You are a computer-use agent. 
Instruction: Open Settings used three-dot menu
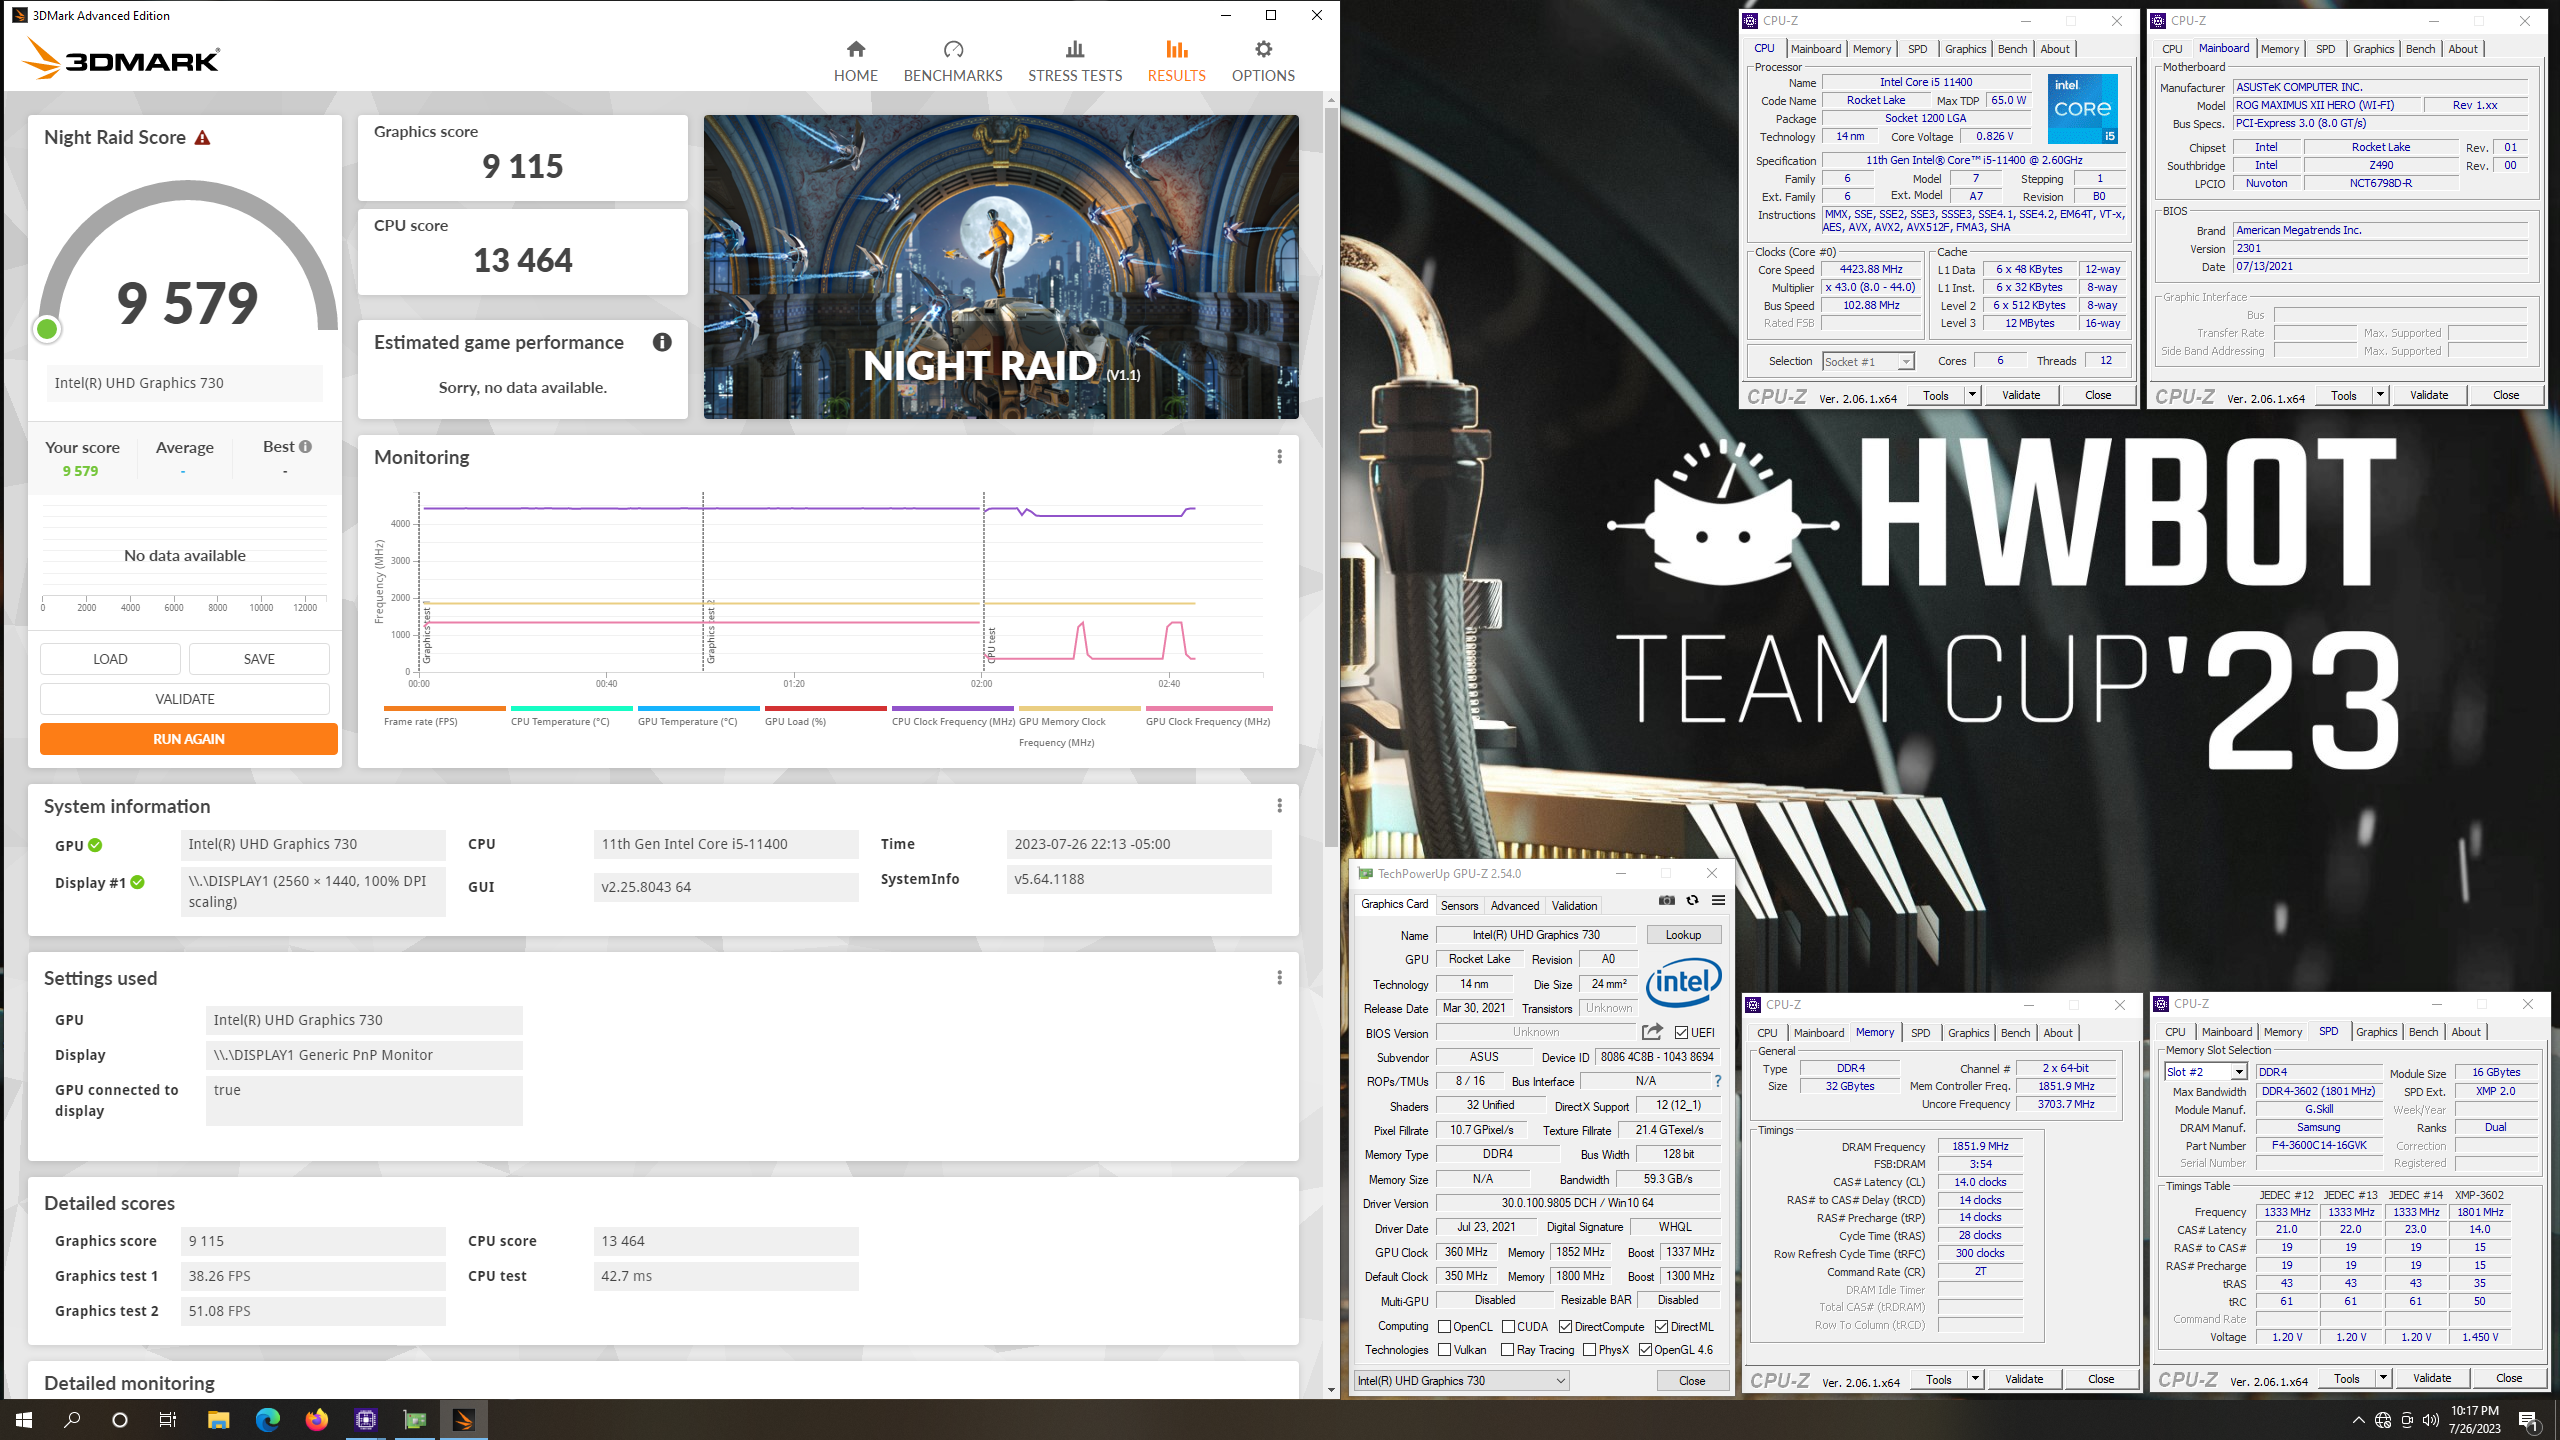tap(1279, 978)
